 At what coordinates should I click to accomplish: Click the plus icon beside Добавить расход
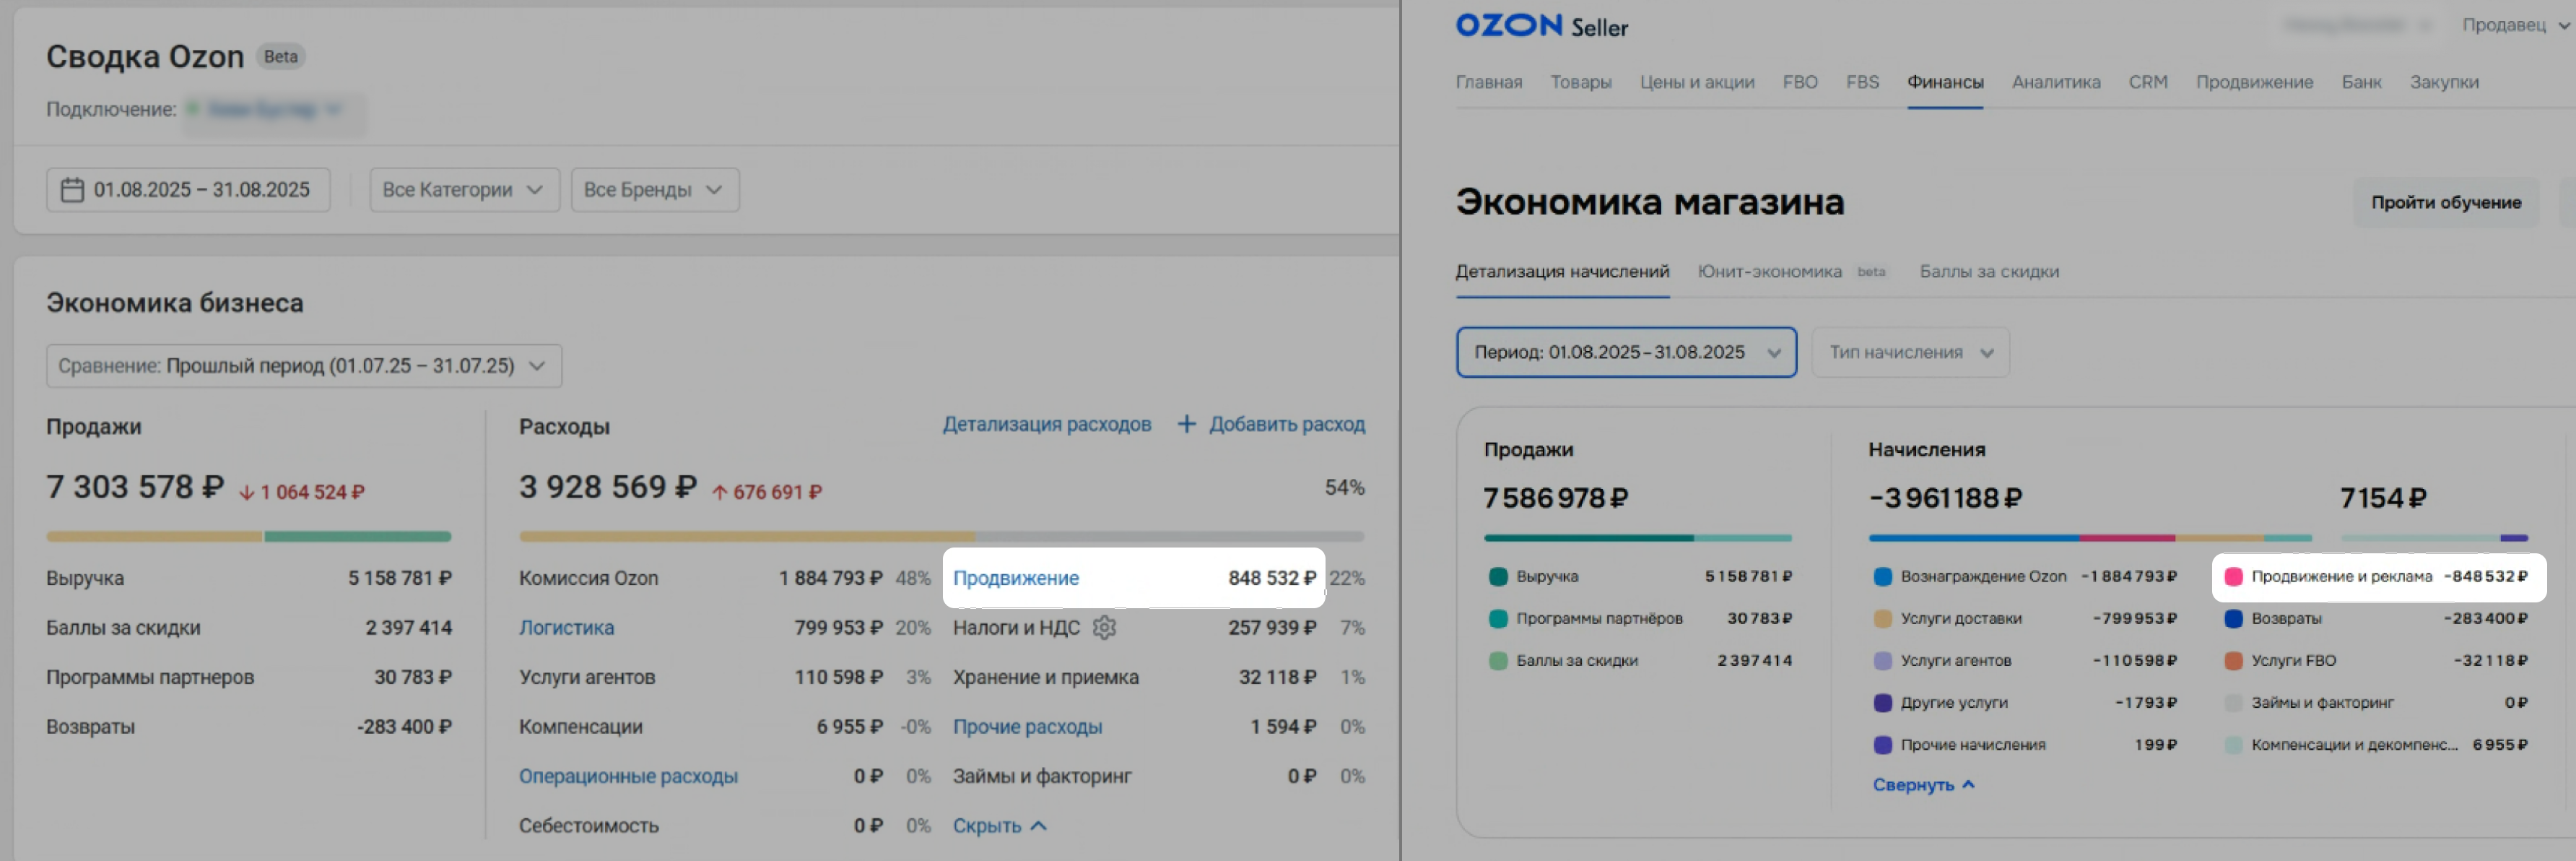pyautogui.click(x=1186, y=424)
